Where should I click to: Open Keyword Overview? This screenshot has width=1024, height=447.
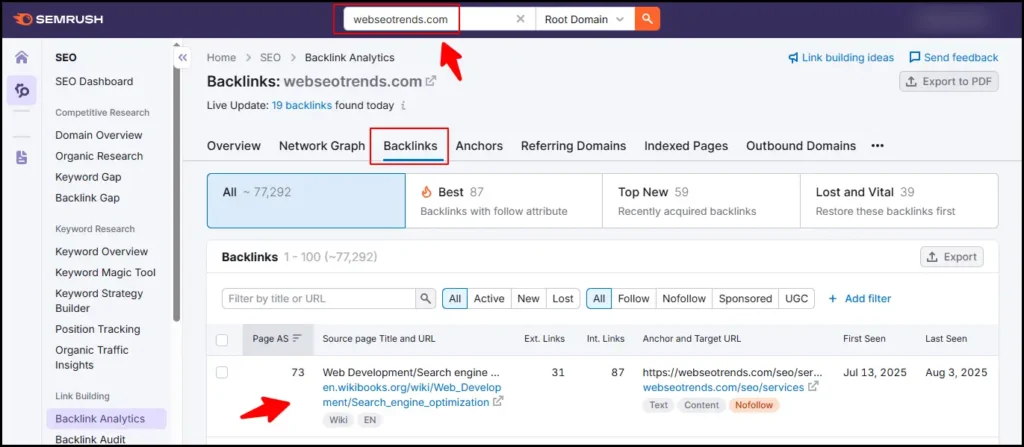click(x=101, y=252)
